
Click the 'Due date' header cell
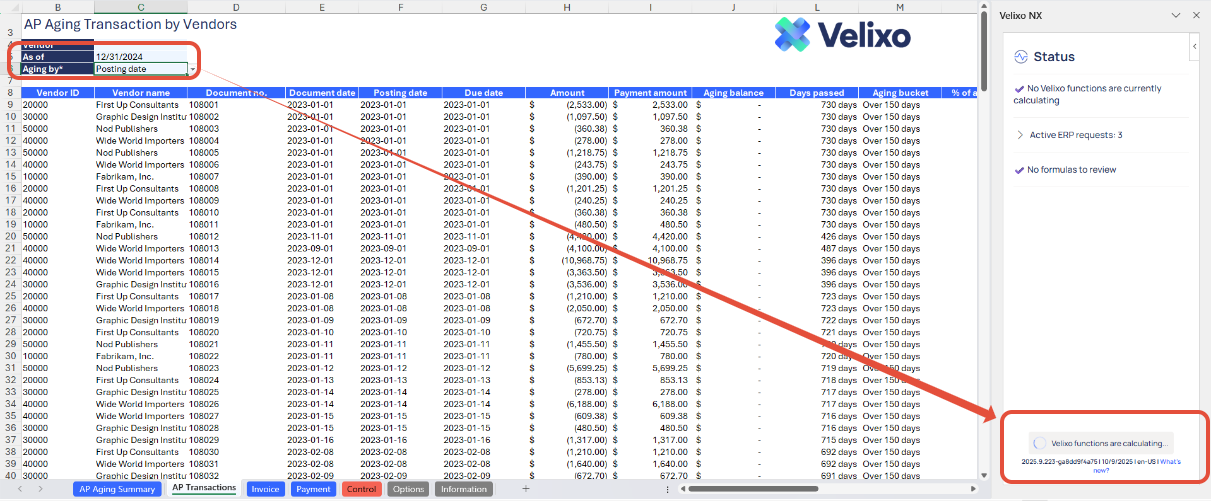pos(483,92)
